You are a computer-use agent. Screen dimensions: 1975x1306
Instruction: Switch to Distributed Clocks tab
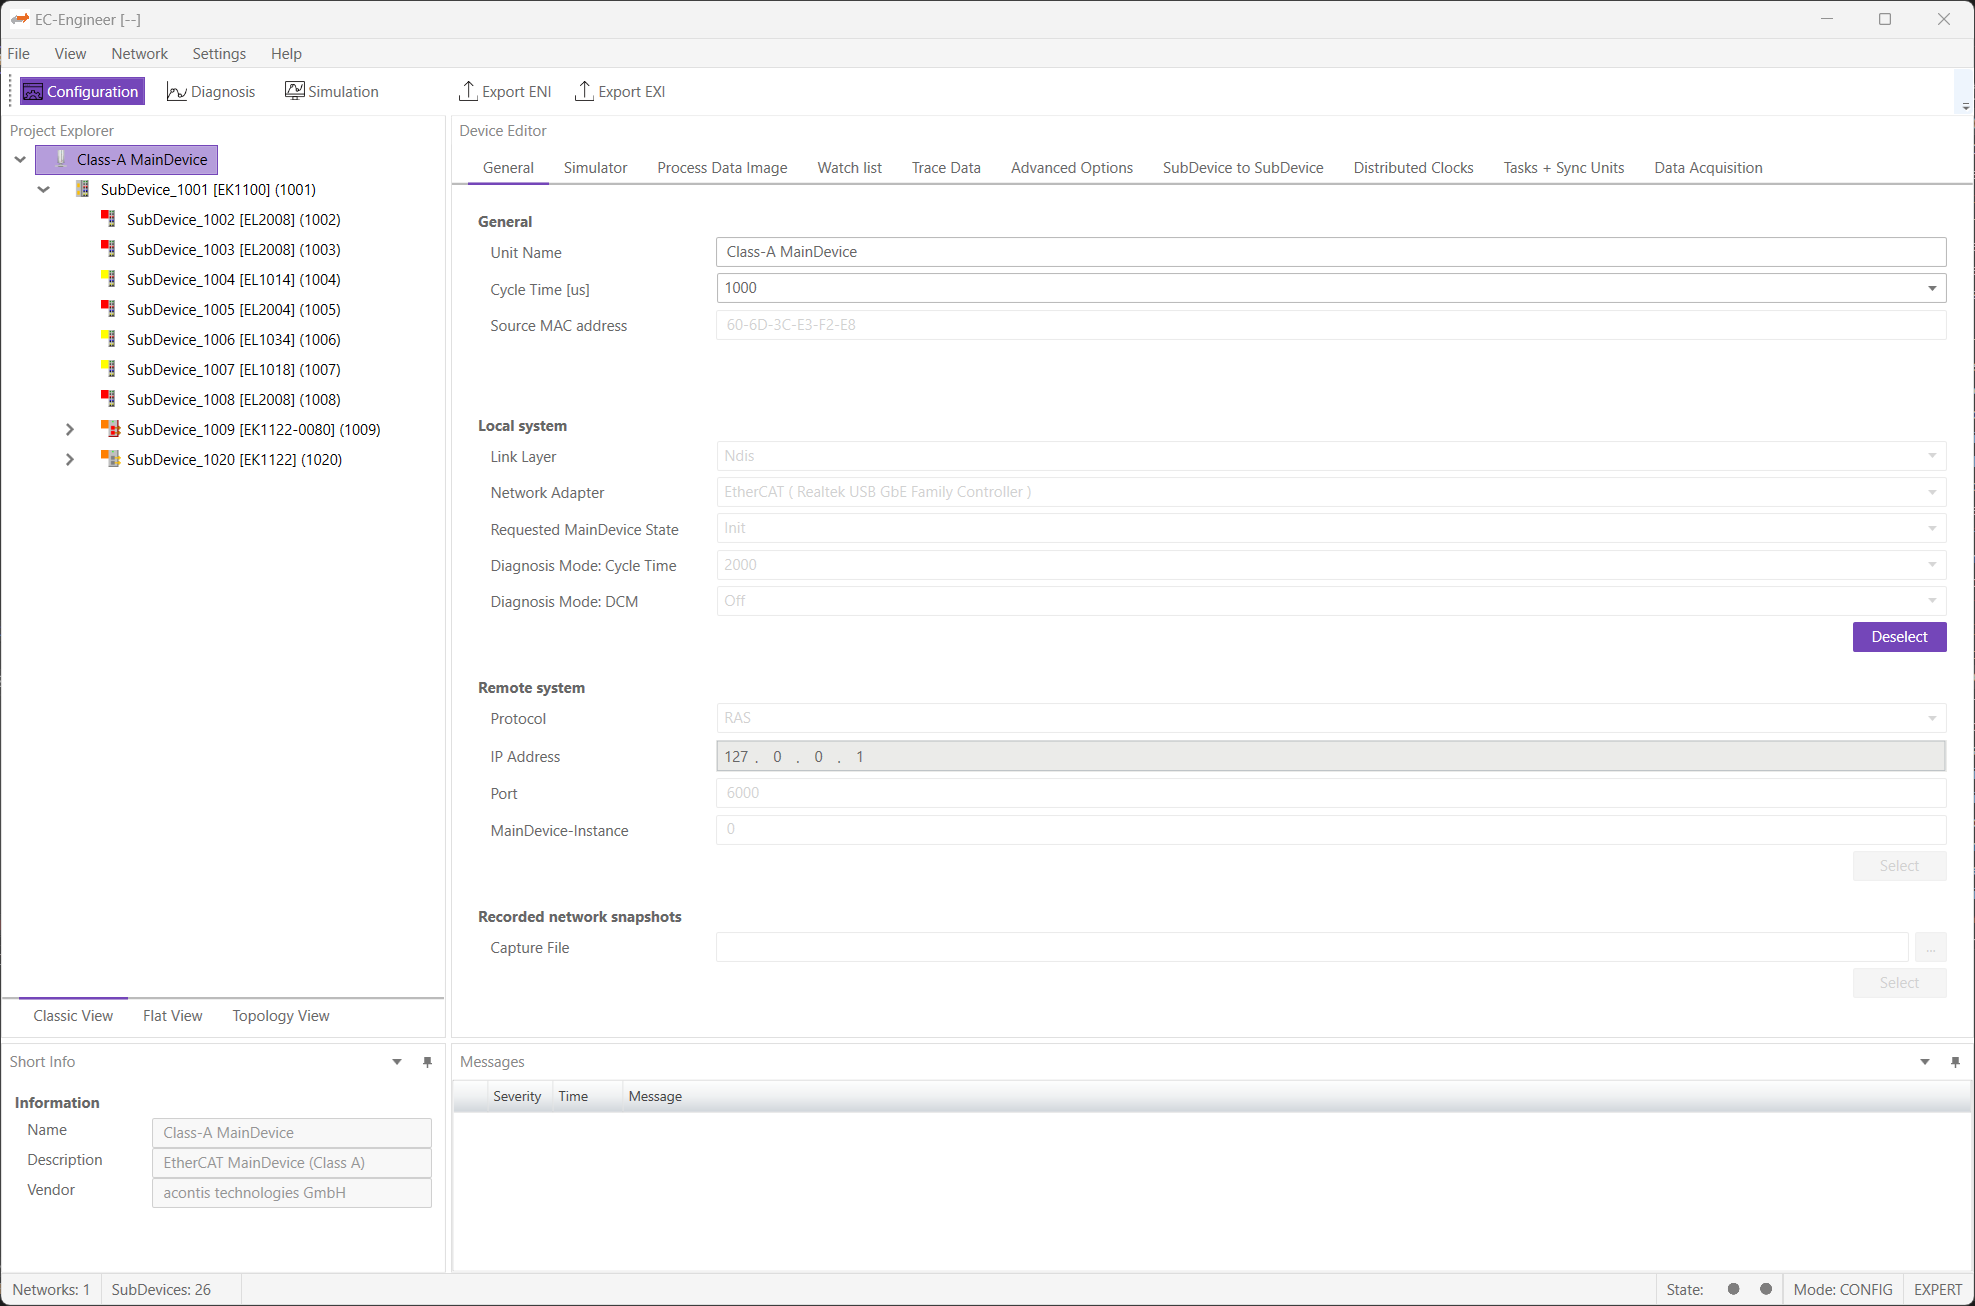click(1412, 168)
